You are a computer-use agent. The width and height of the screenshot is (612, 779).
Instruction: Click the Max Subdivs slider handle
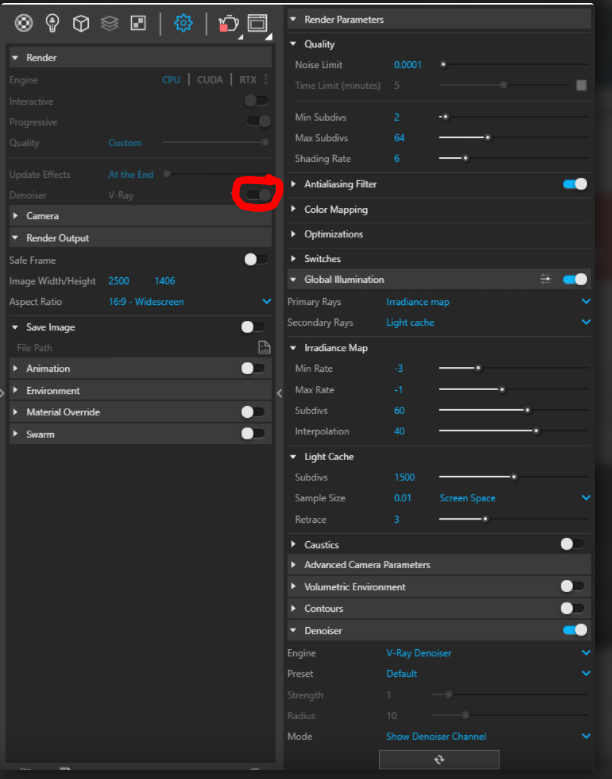click(x=487, y=138)
